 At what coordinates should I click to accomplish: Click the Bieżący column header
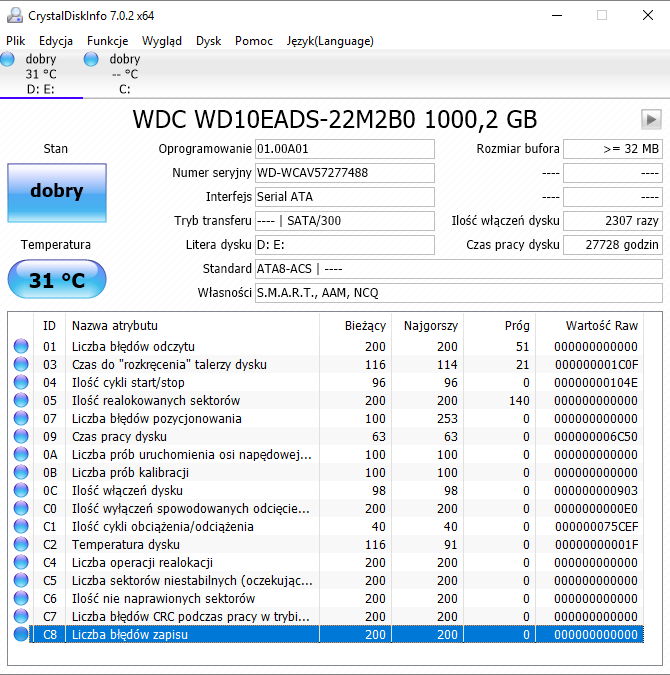point(356,325)
